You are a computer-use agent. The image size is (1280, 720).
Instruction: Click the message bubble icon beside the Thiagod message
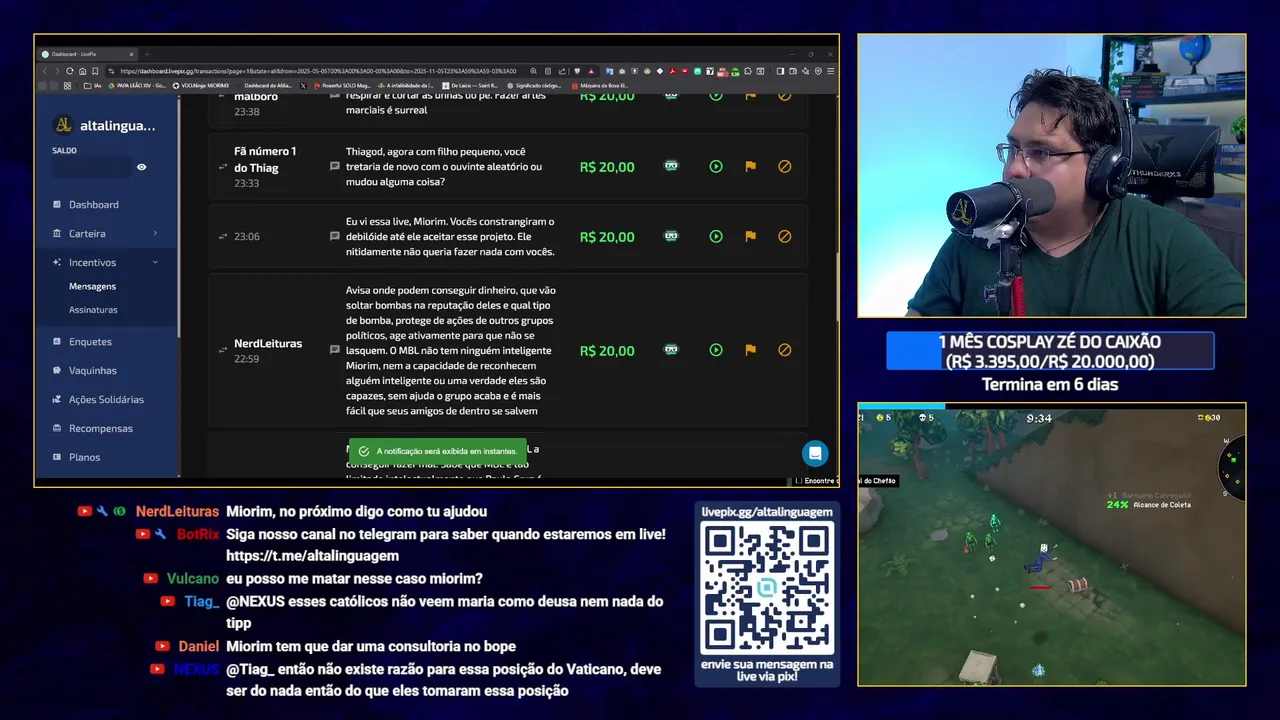(335, 167)
